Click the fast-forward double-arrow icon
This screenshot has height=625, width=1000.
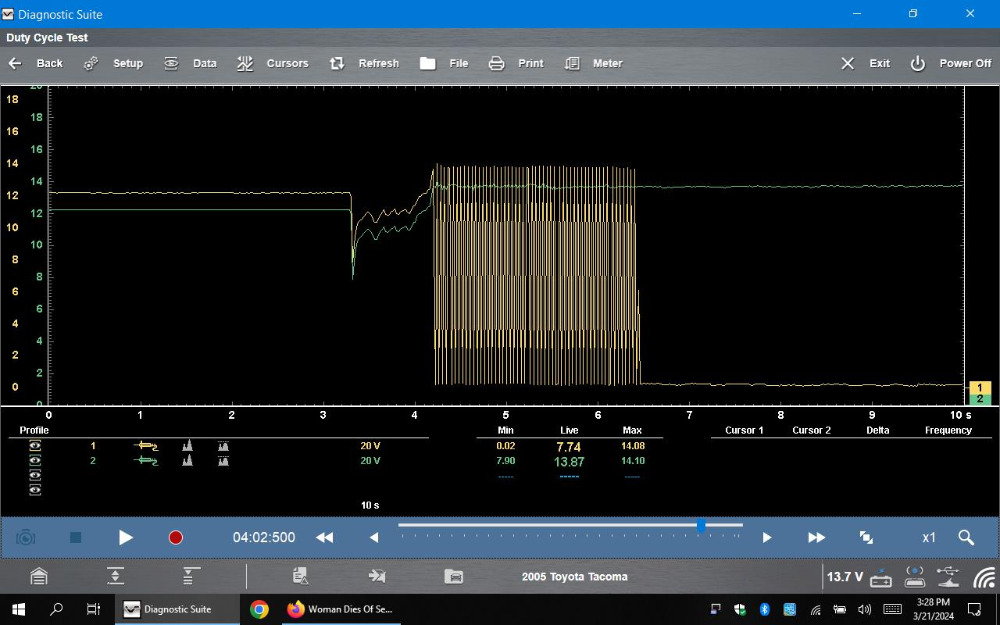tap(816, 538)
